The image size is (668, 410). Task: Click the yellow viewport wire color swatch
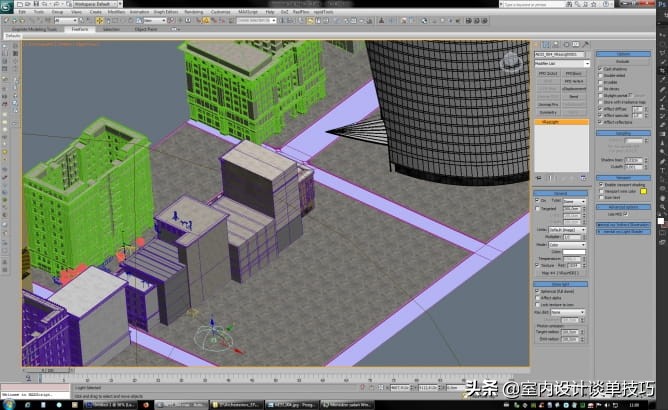click(644, 190)
